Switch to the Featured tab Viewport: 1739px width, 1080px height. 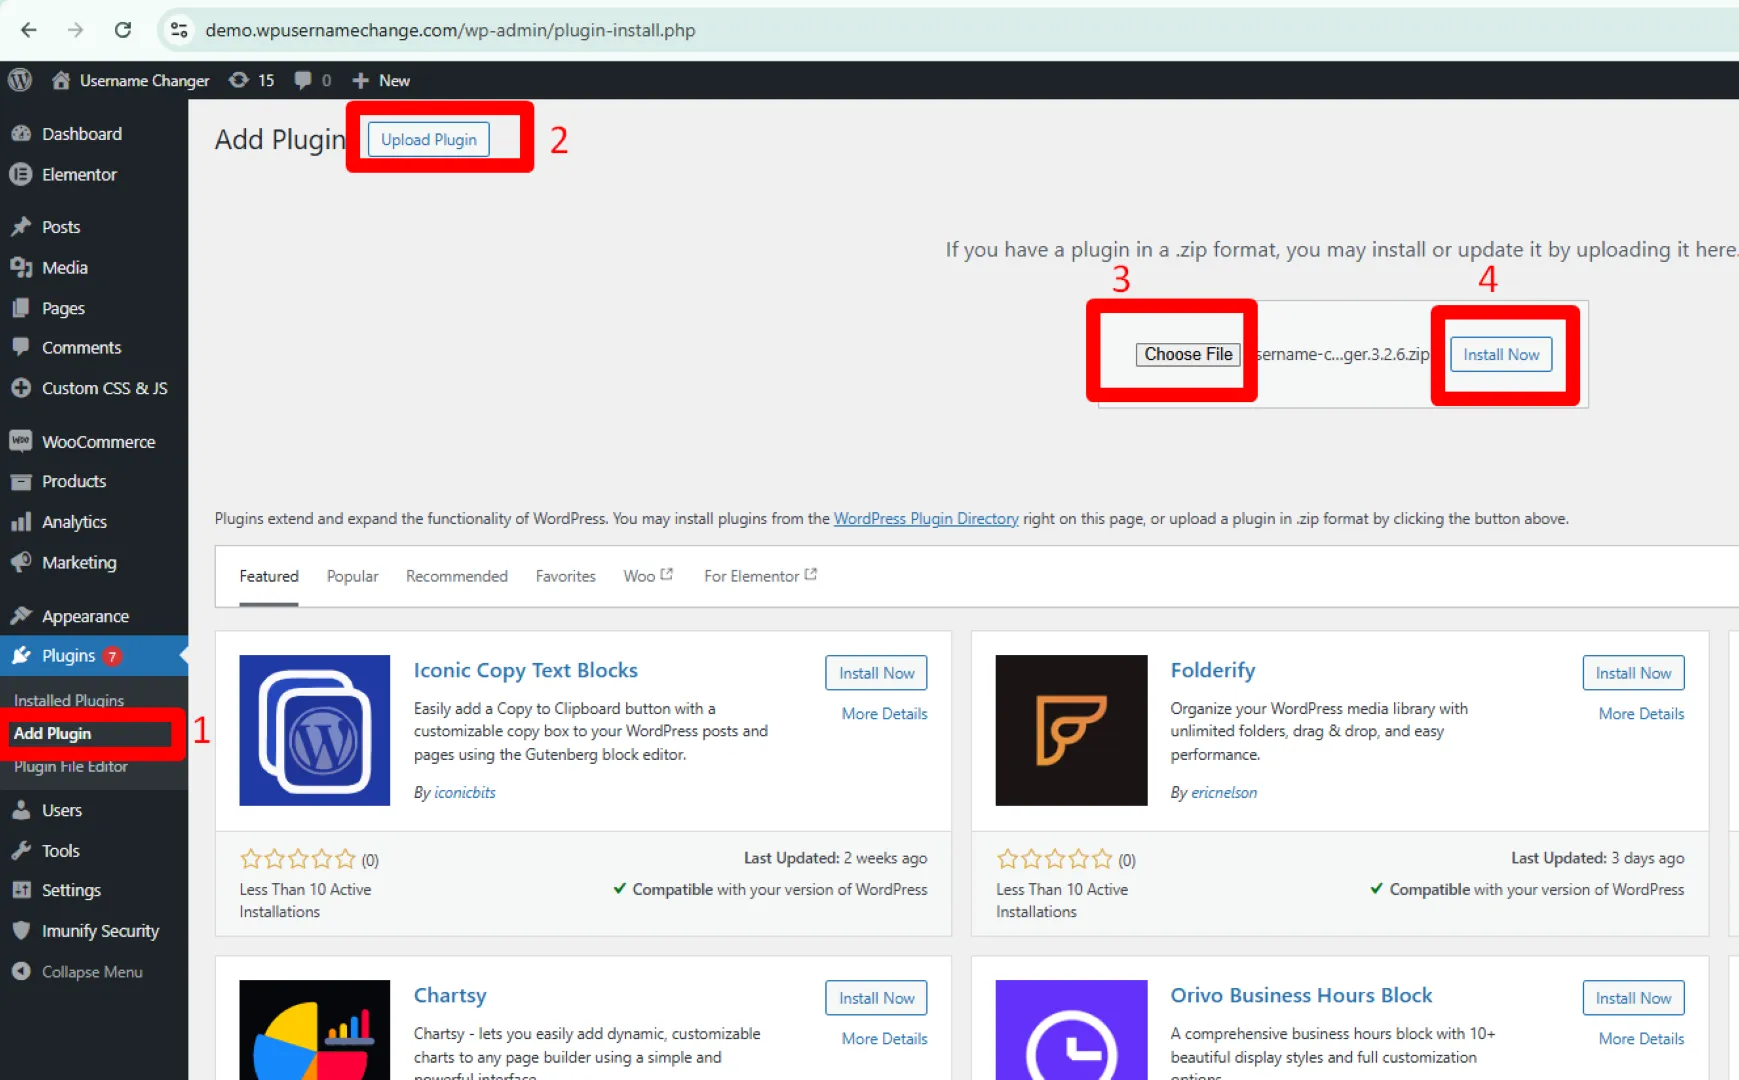(x=269, y=576)
